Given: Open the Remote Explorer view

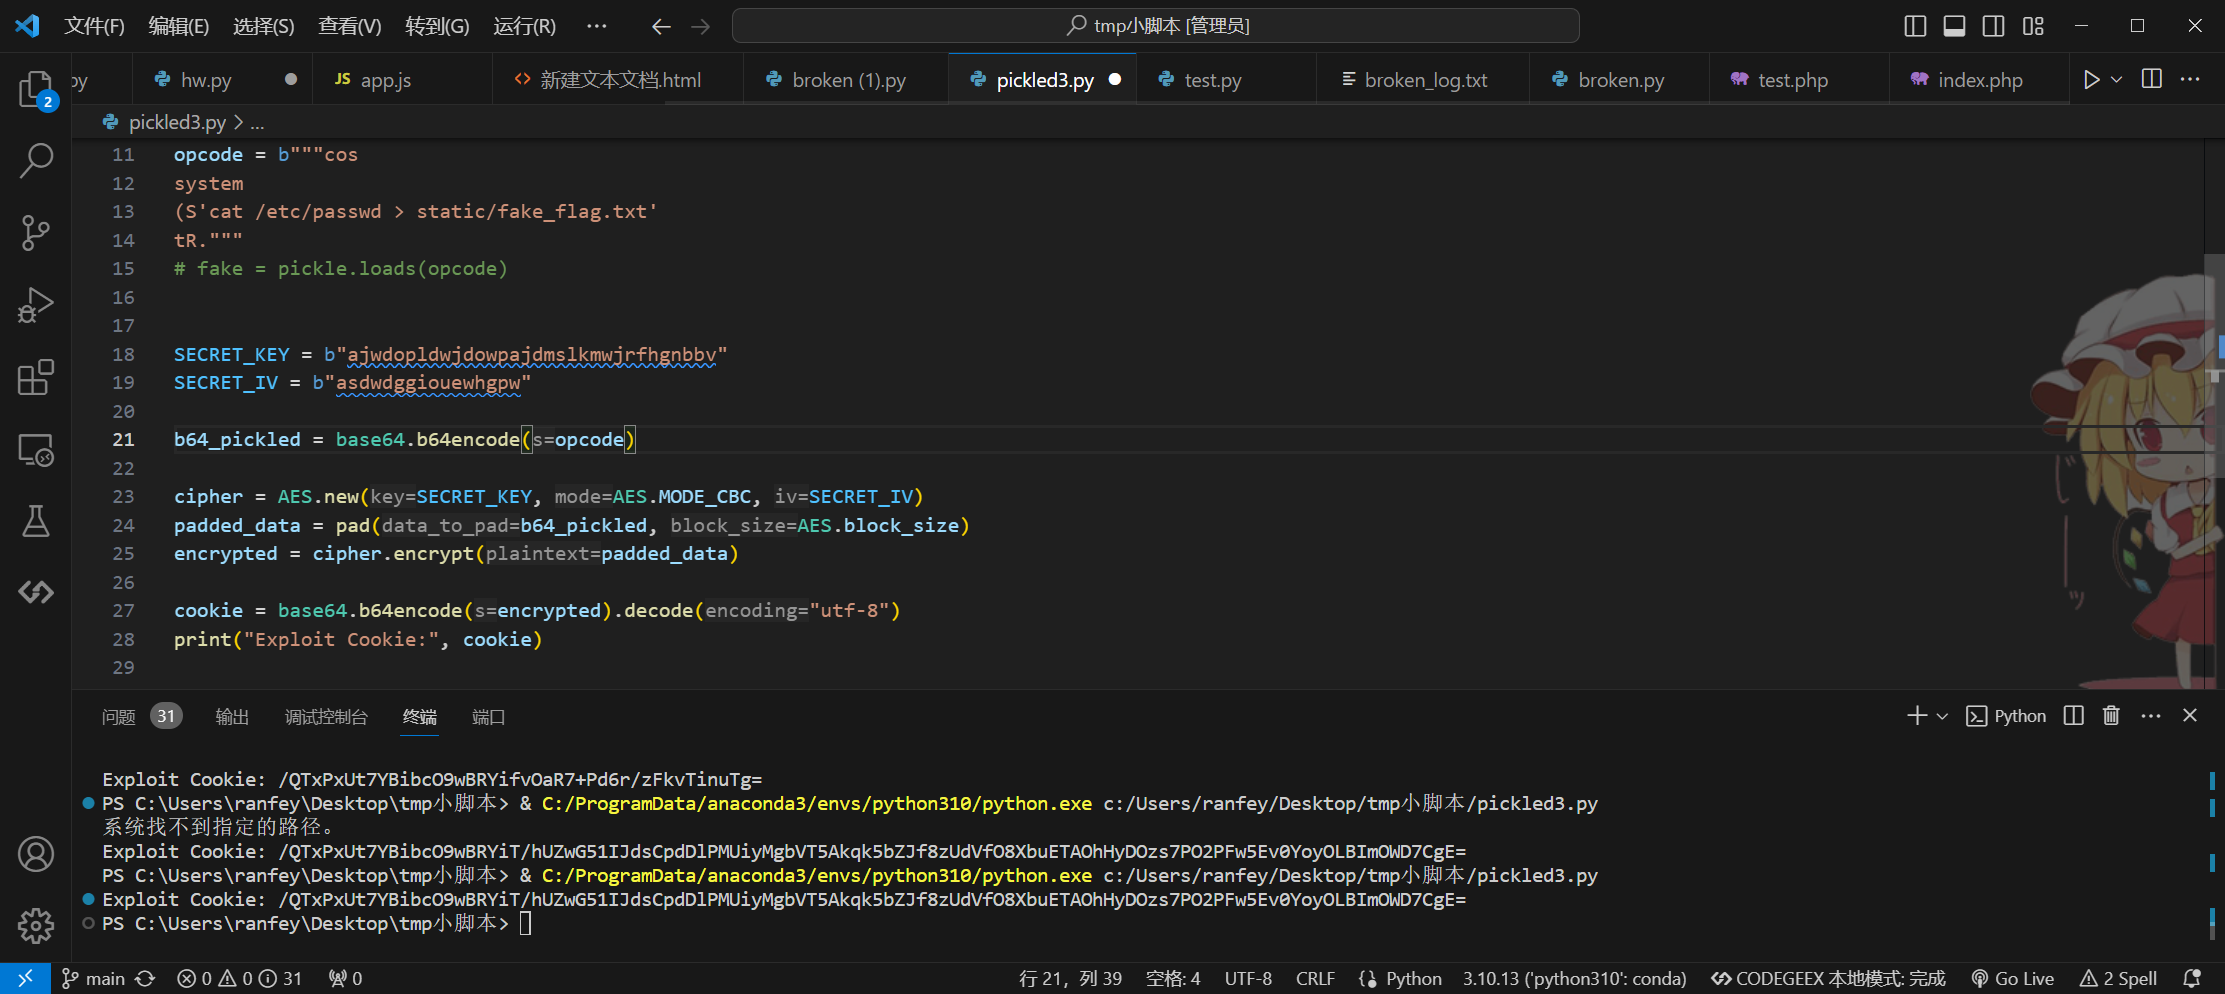Looking at the screenshot, I should tap(36, 449).
